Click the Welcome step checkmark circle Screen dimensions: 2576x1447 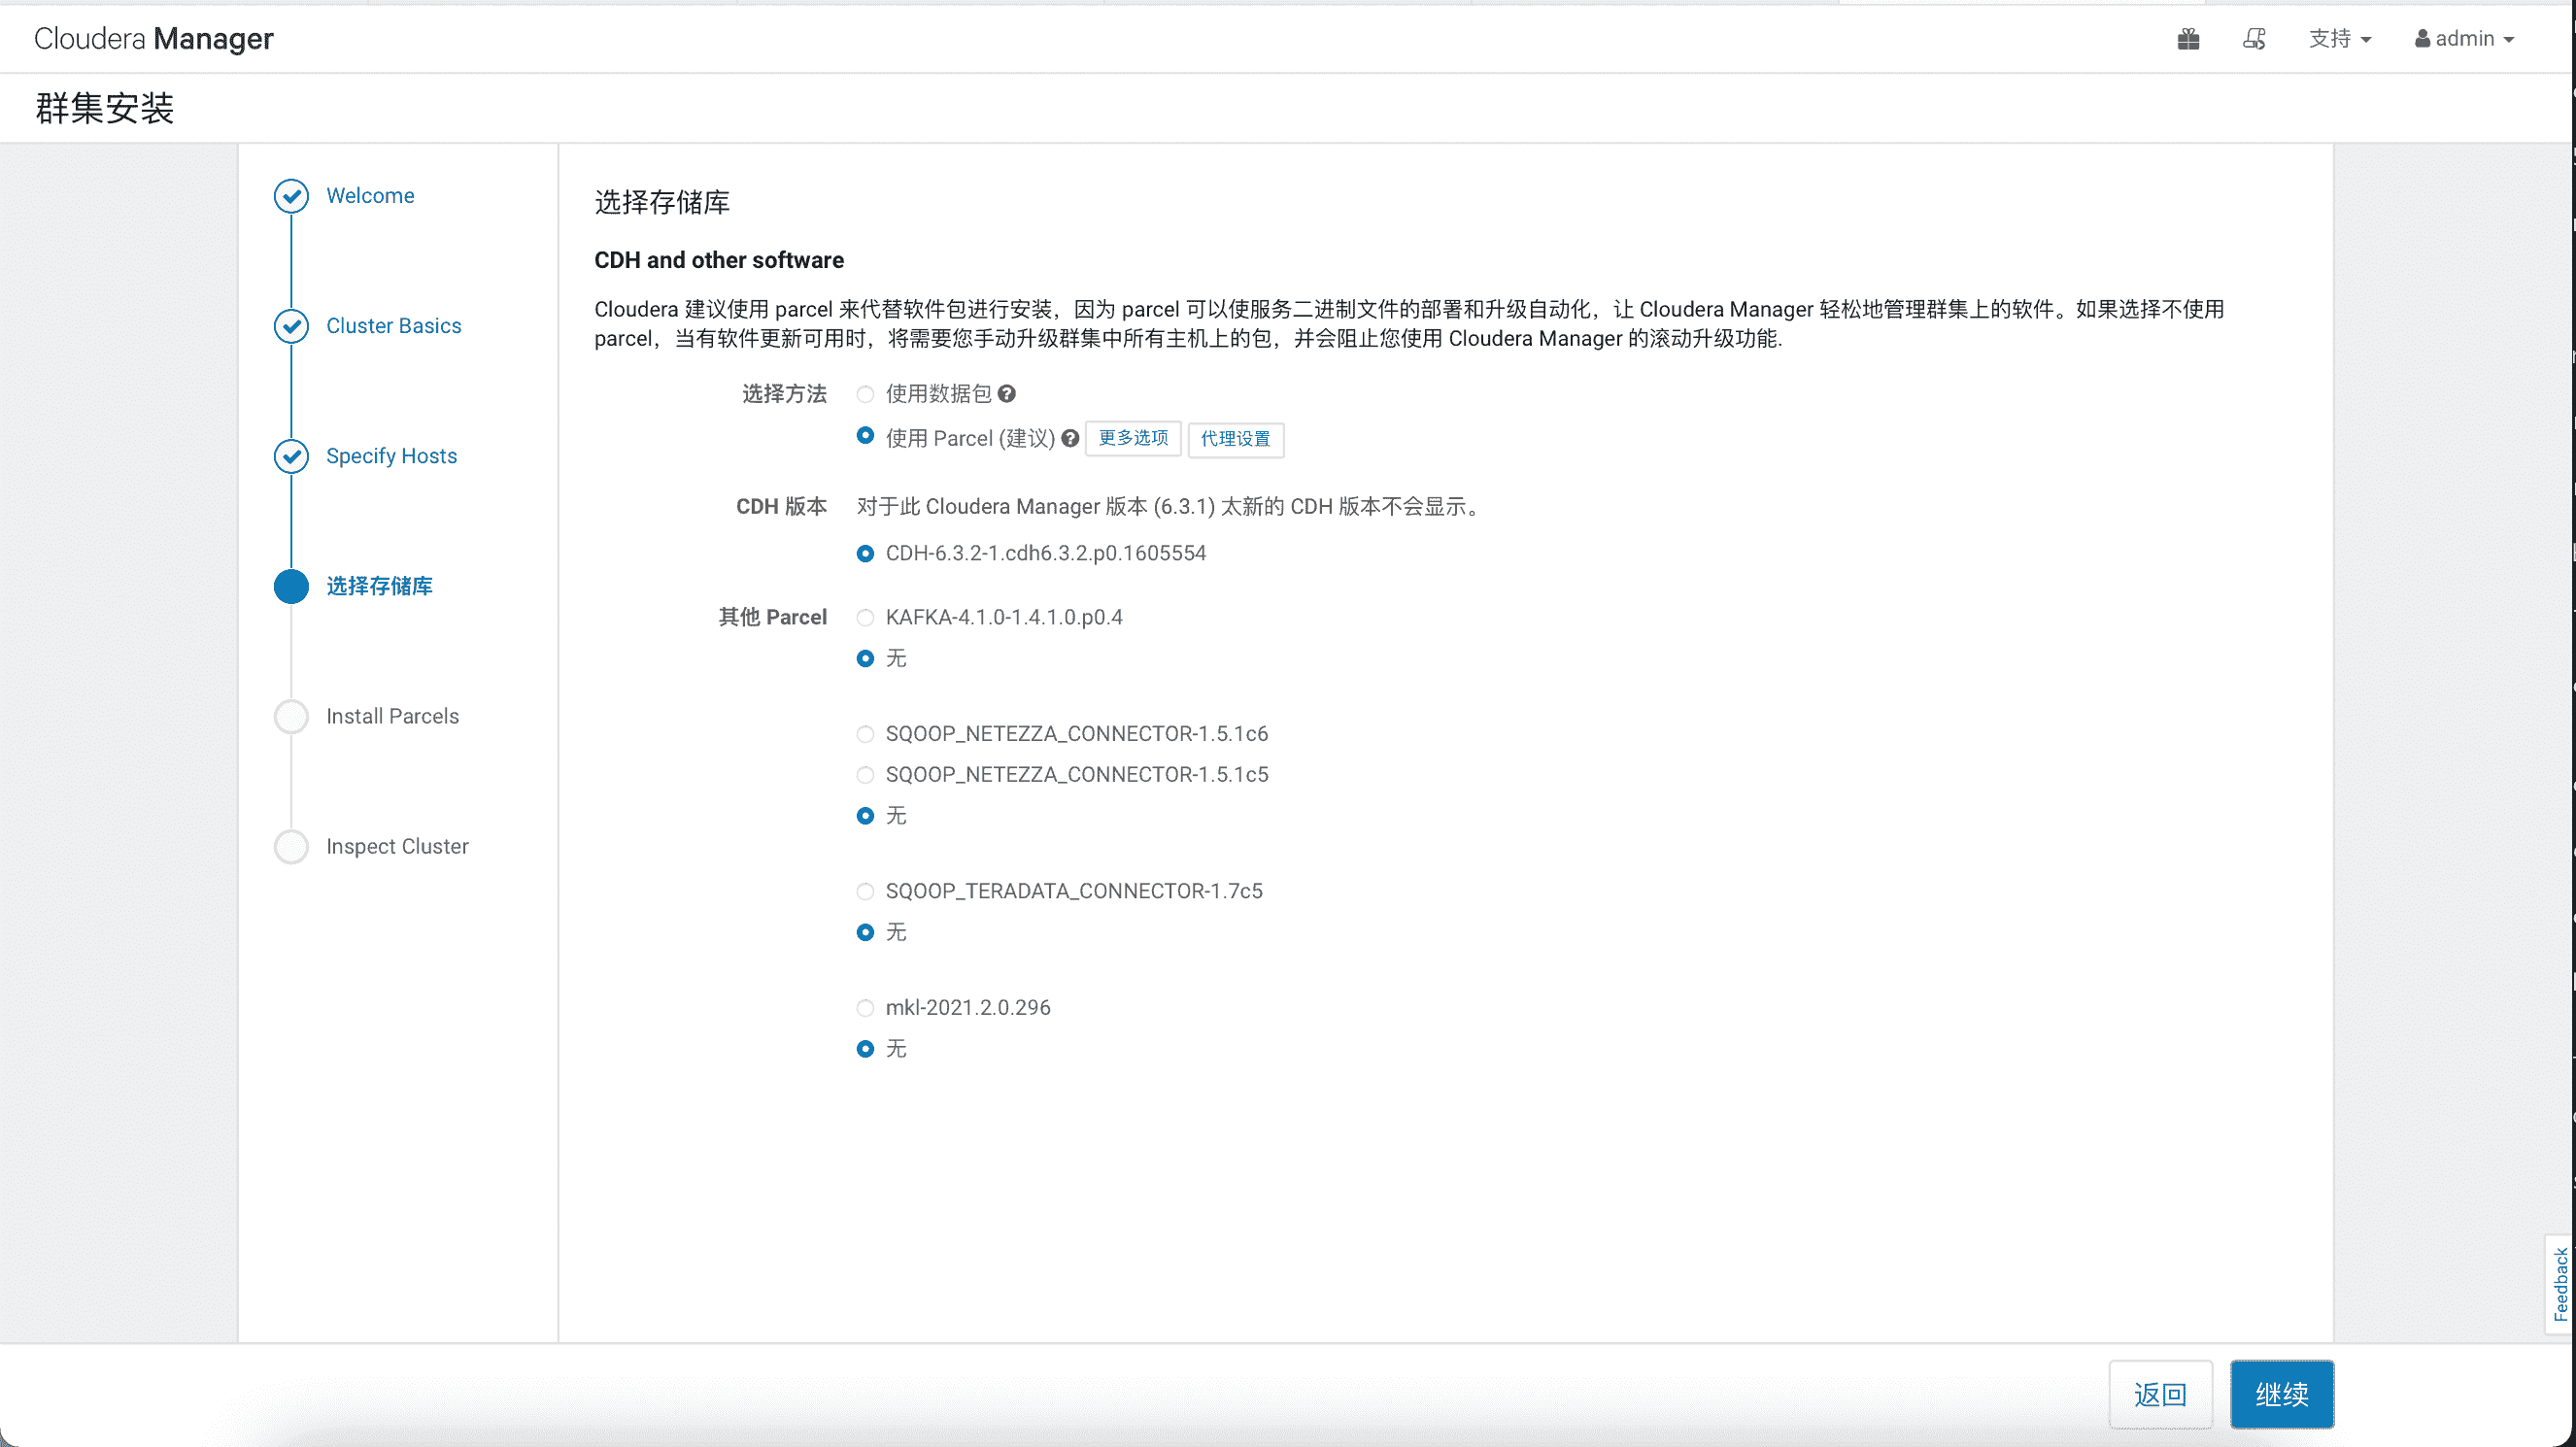(x=291, y=196)
